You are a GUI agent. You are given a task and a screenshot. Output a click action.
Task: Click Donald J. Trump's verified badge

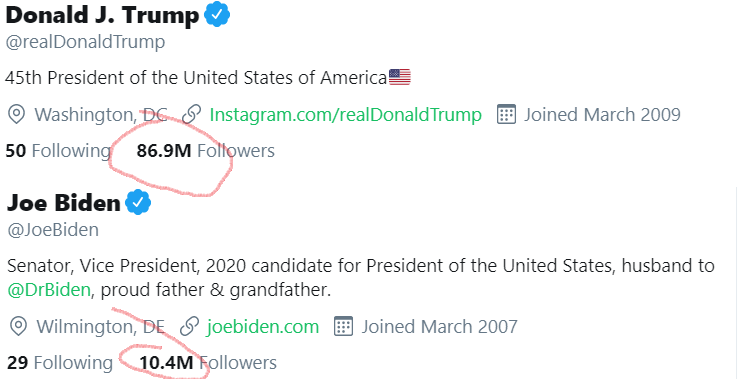217,14
